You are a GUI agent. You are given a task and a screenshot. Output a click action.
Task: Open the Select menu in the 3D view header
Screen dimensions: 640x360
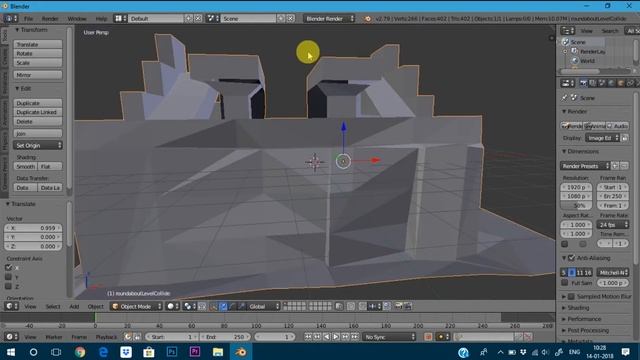click(x=53, y=307)
